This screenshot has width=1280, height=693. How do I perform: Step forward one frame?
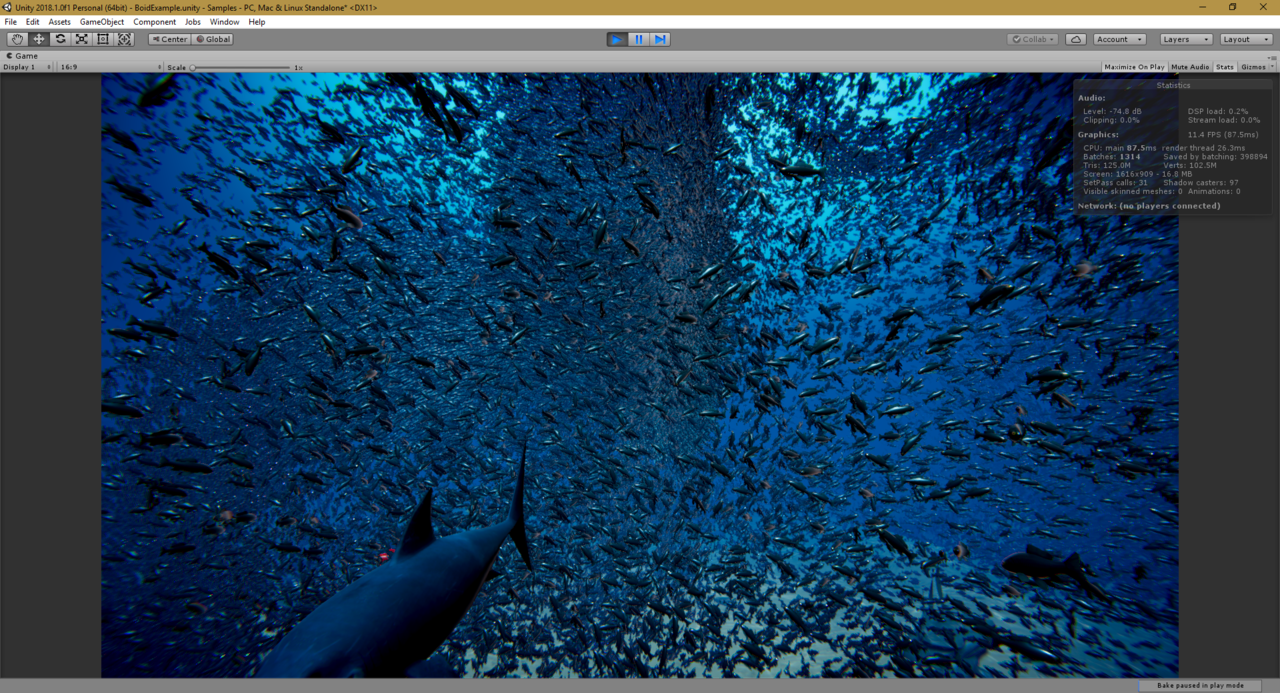pyautogui.click(x=660, y=39)
